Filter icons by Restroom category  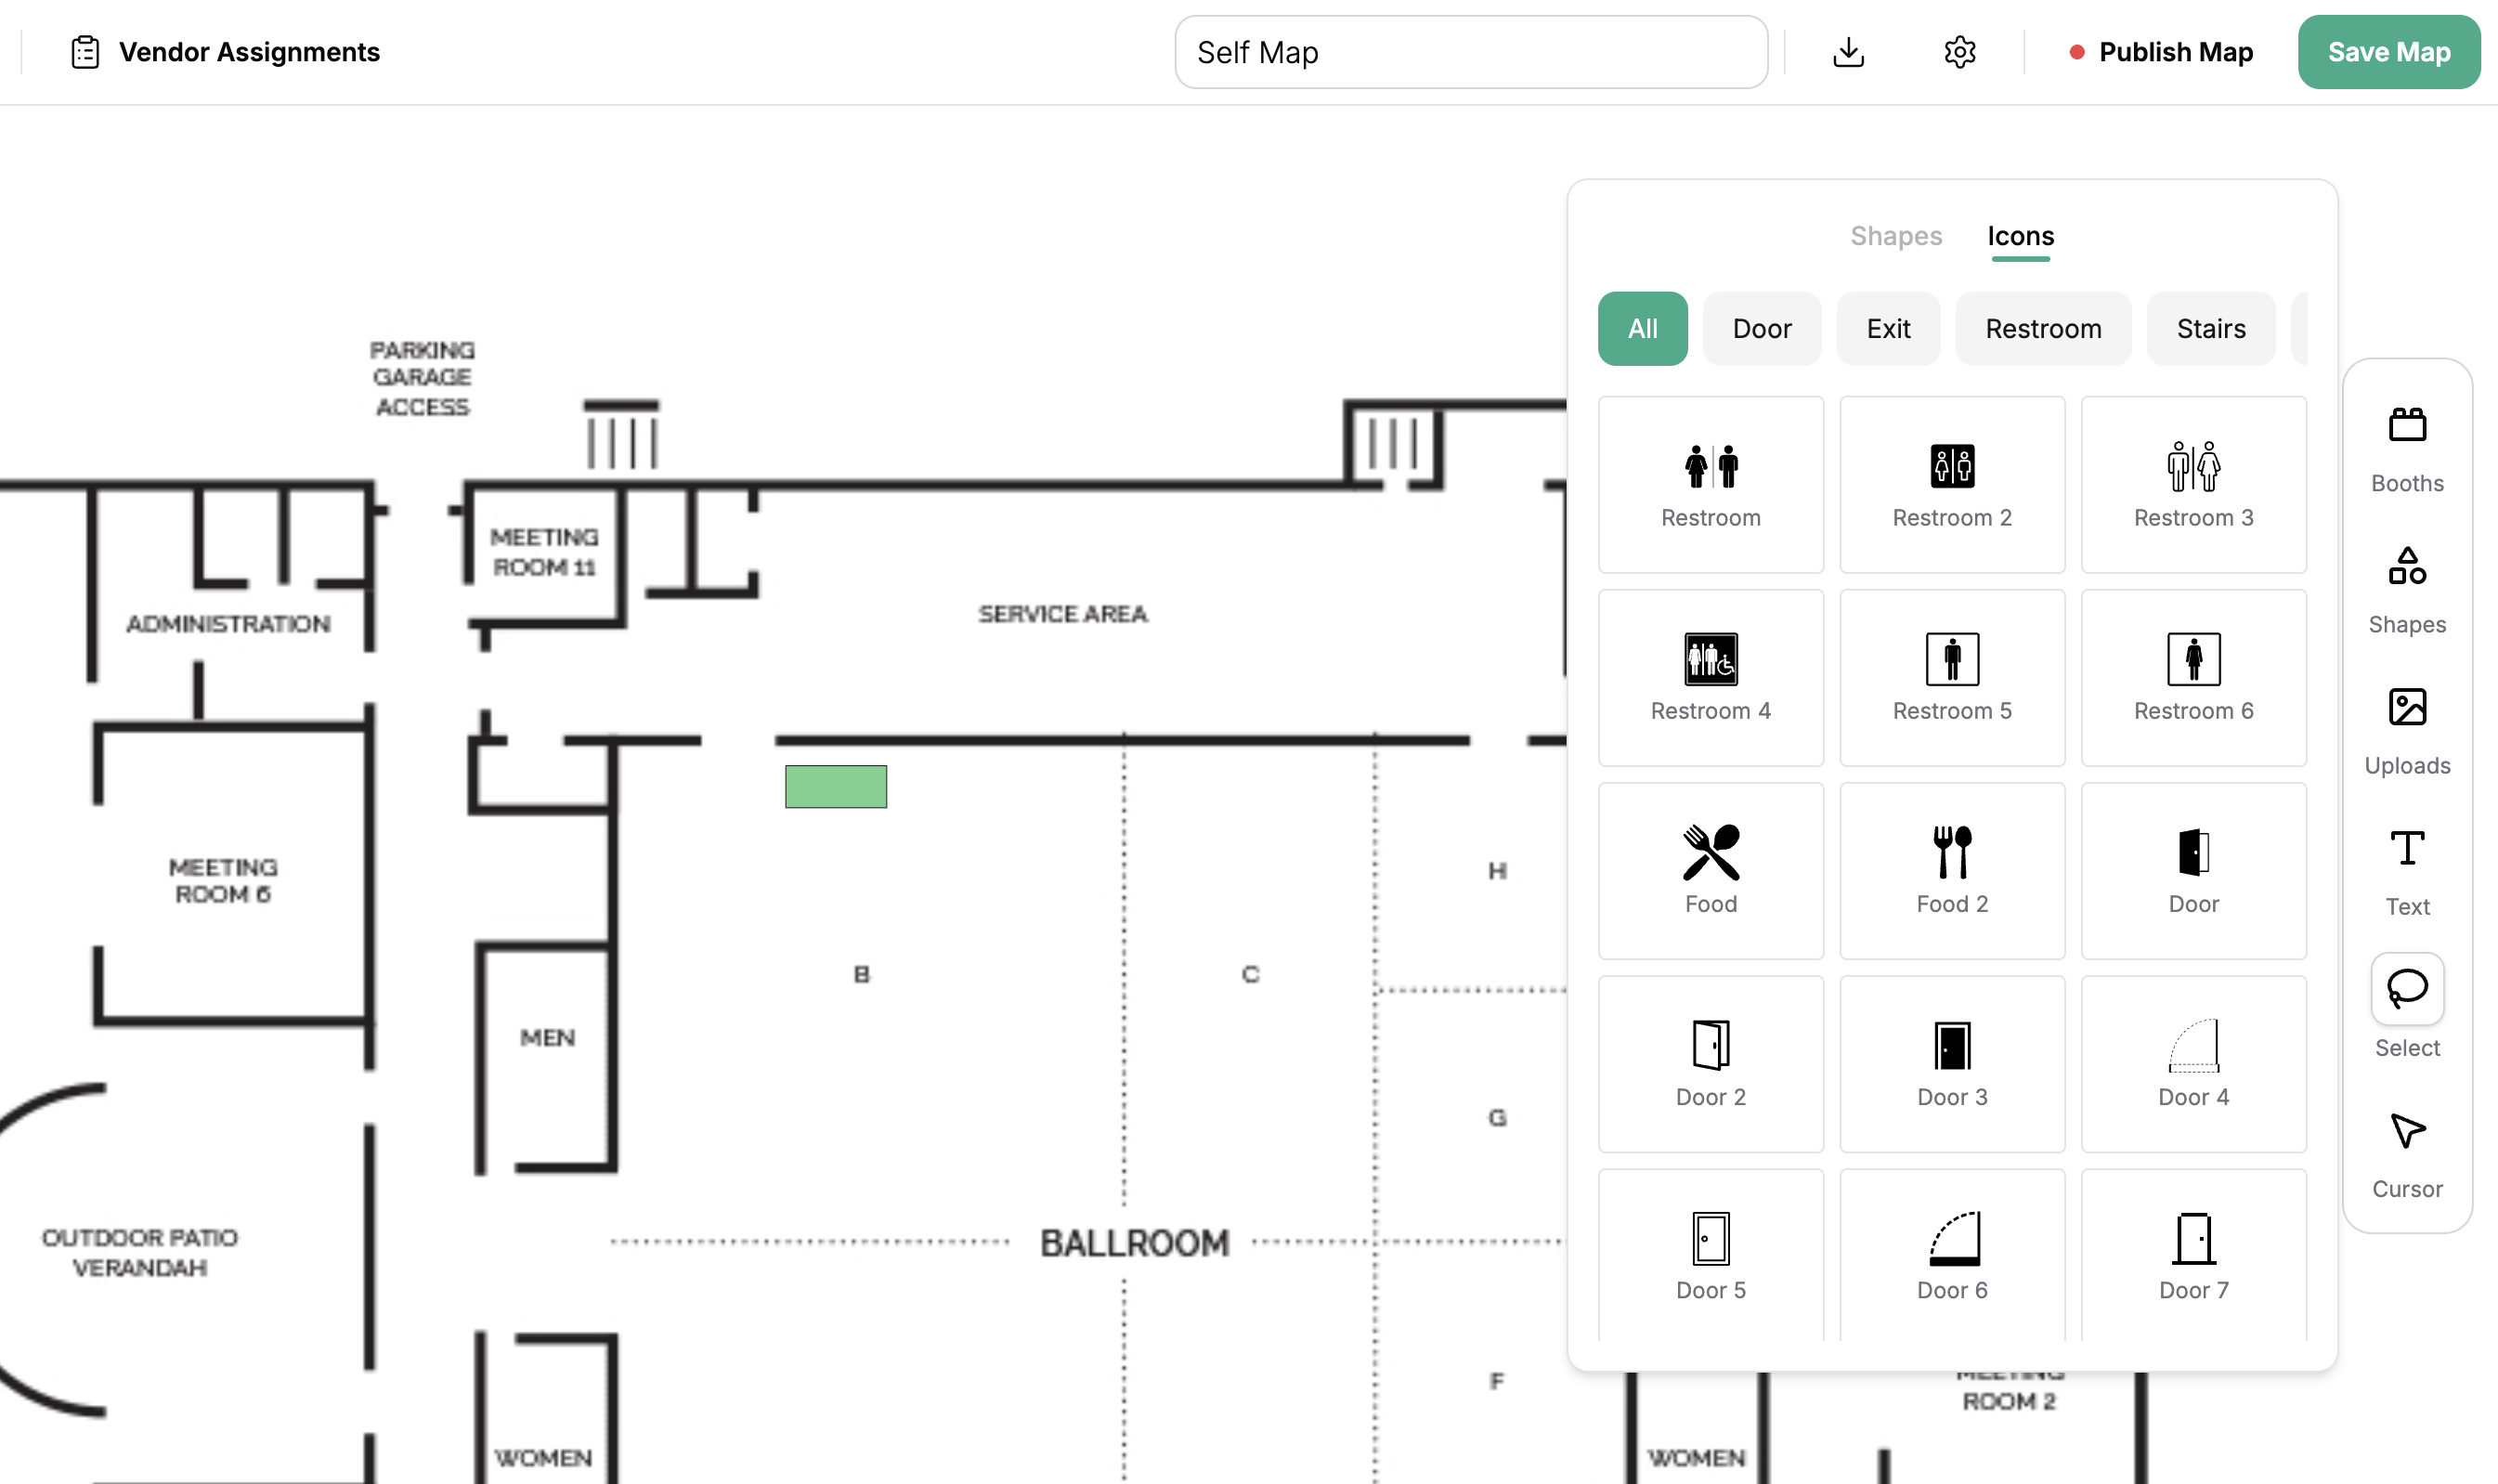[x=2042, y=329]
